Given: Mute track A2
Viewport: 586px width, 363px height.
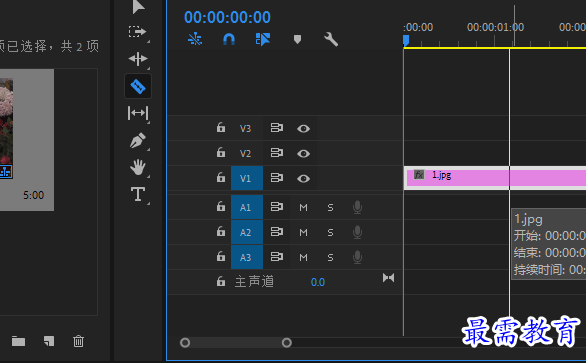Looking at the screenshot, I should tap(303, 233).
